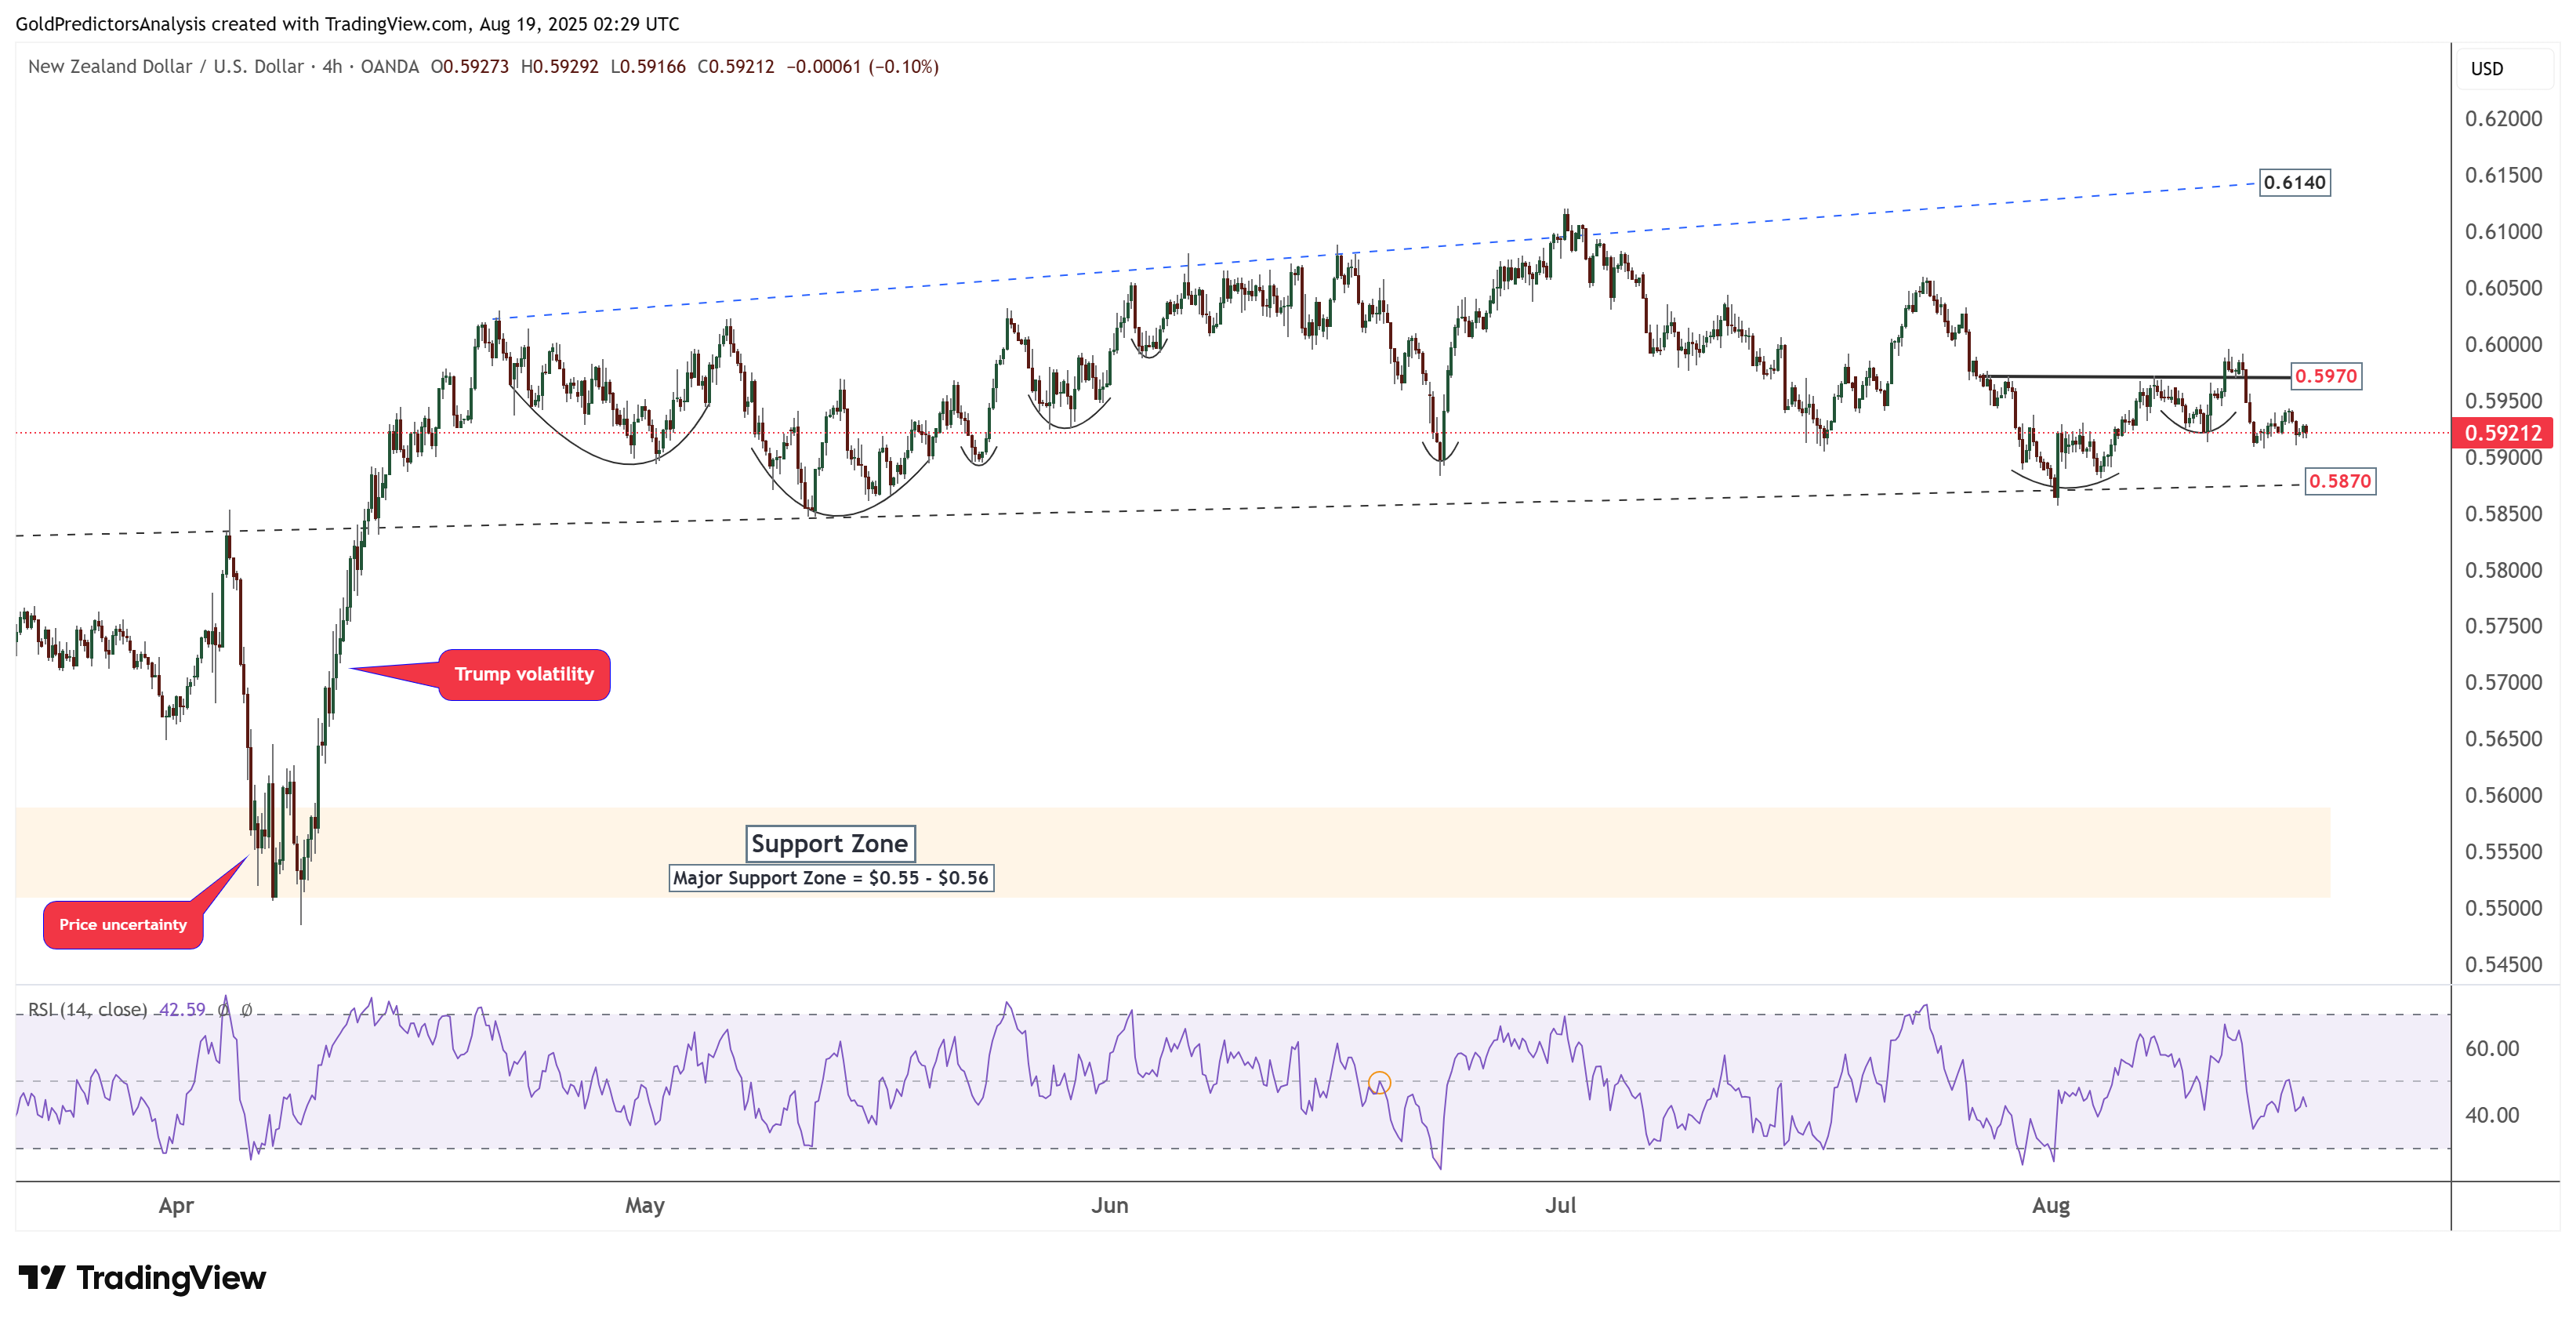The image size is (2576, 1325).
Task: Click the open price 'O0.59273' in header
Action: [x=469, y=66]
